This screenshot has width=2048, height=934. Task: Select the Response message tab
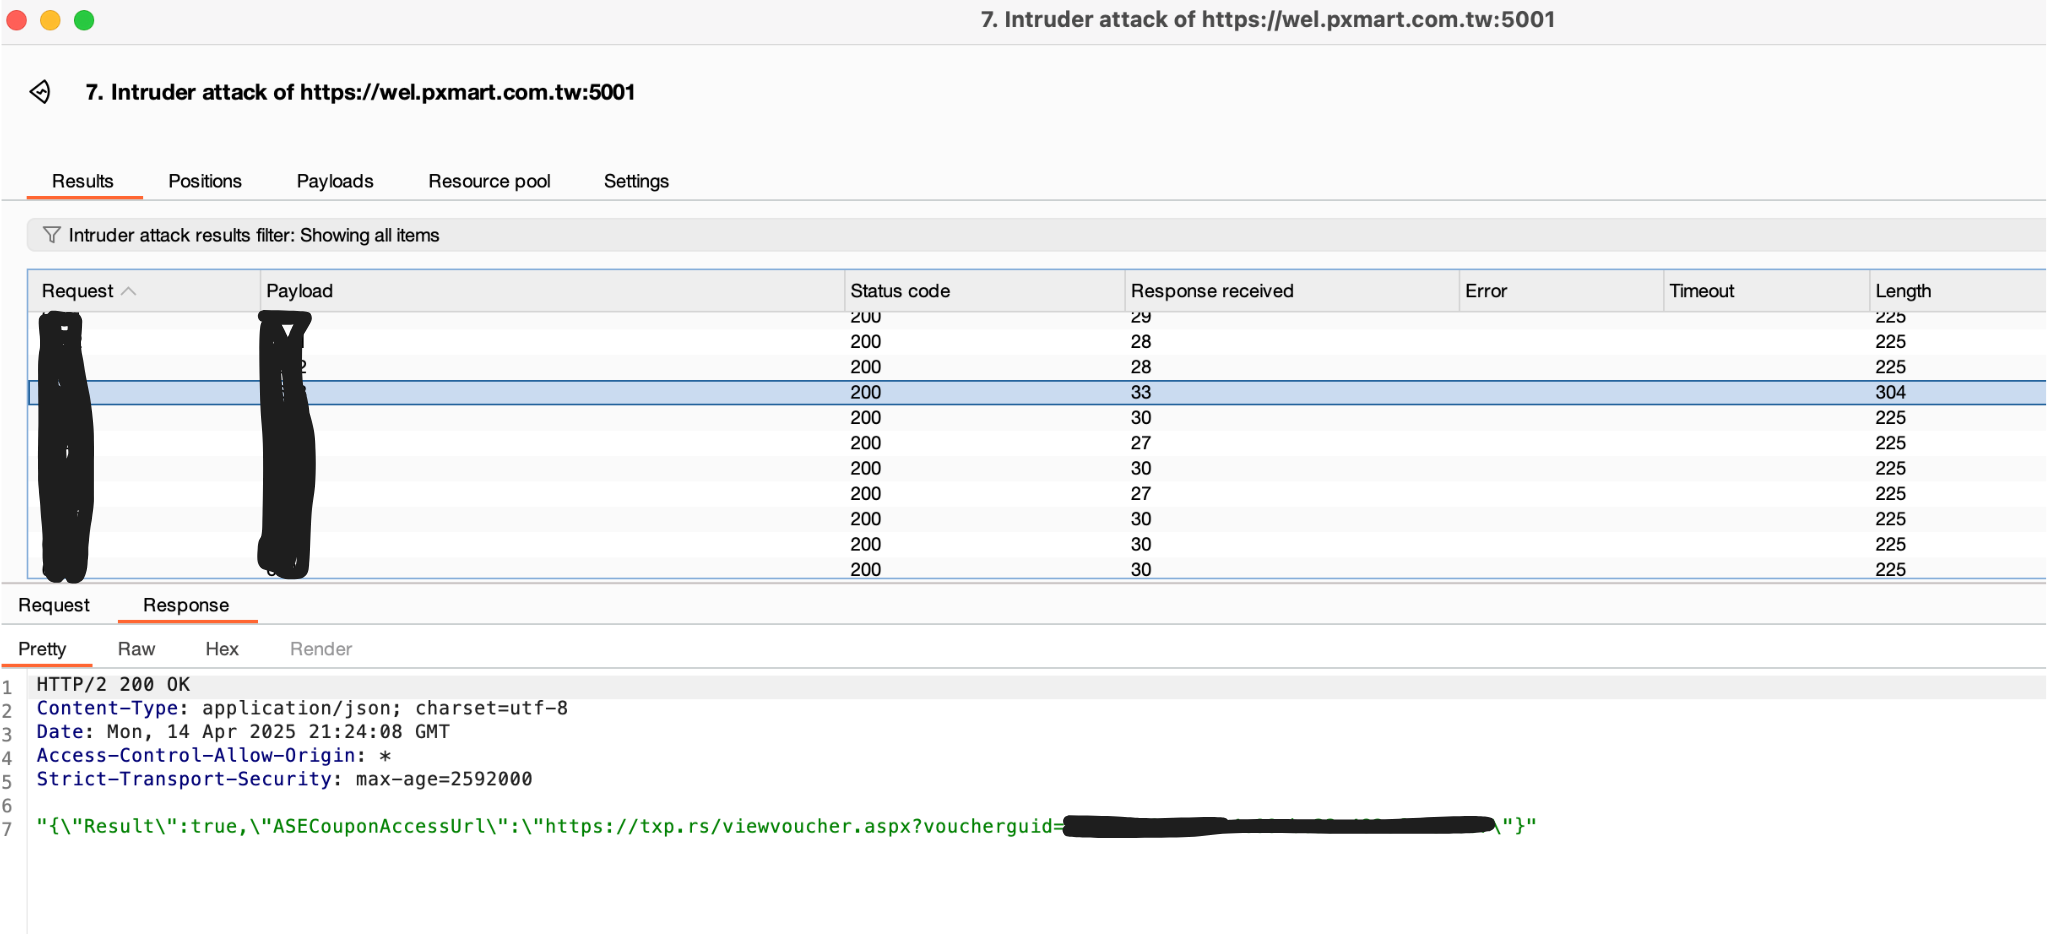click(x=186, y=605)
